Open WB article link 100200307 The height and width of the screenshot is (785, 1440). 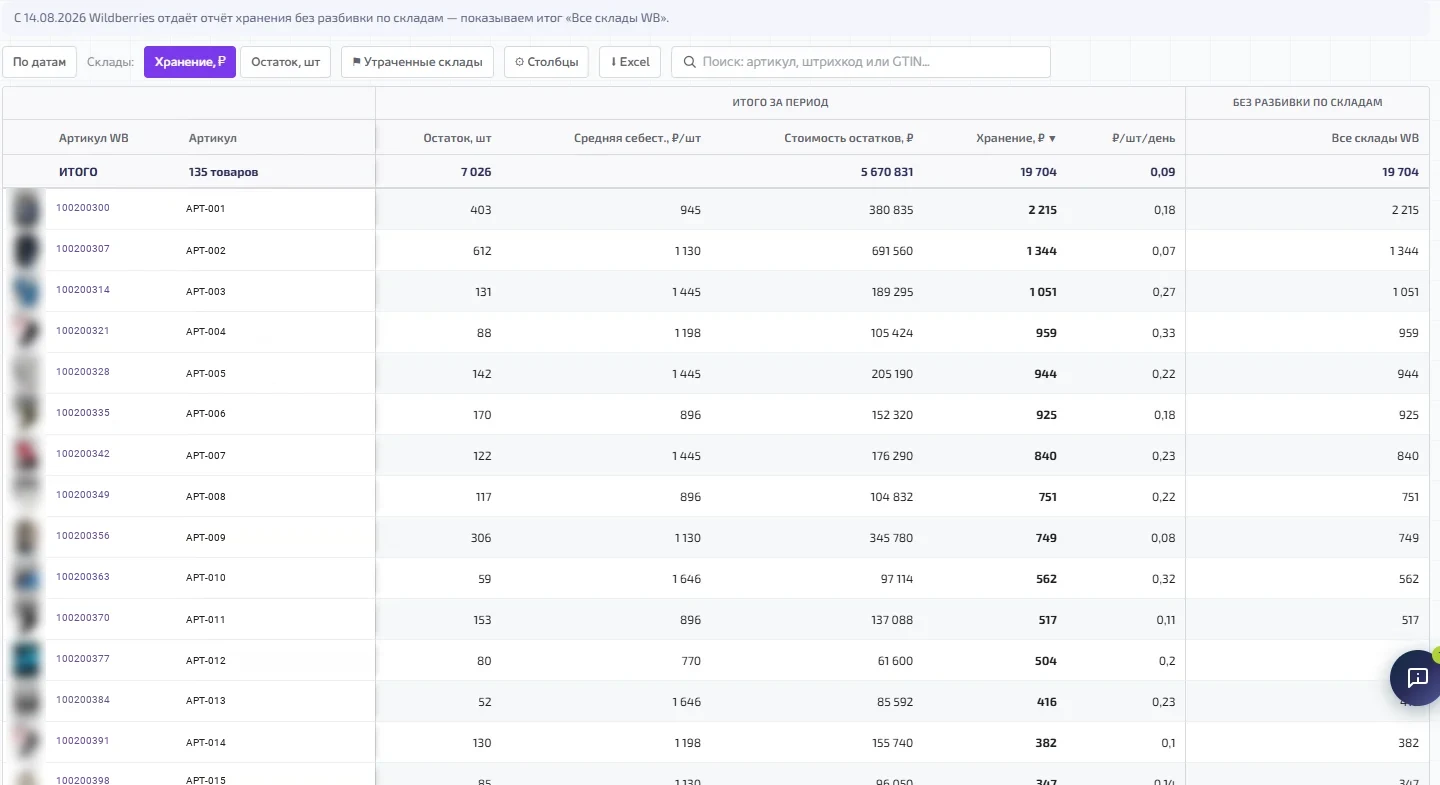point(83,249)
